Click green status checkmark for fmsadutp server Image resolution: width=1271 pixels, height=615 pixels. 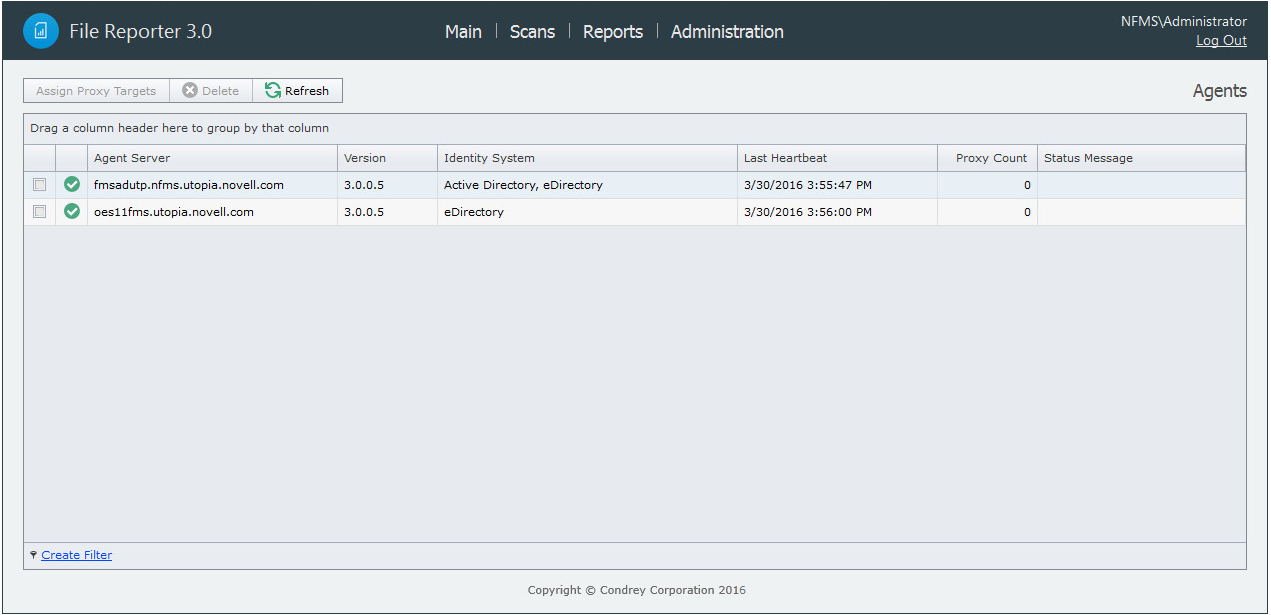click(x=72, y=185)
